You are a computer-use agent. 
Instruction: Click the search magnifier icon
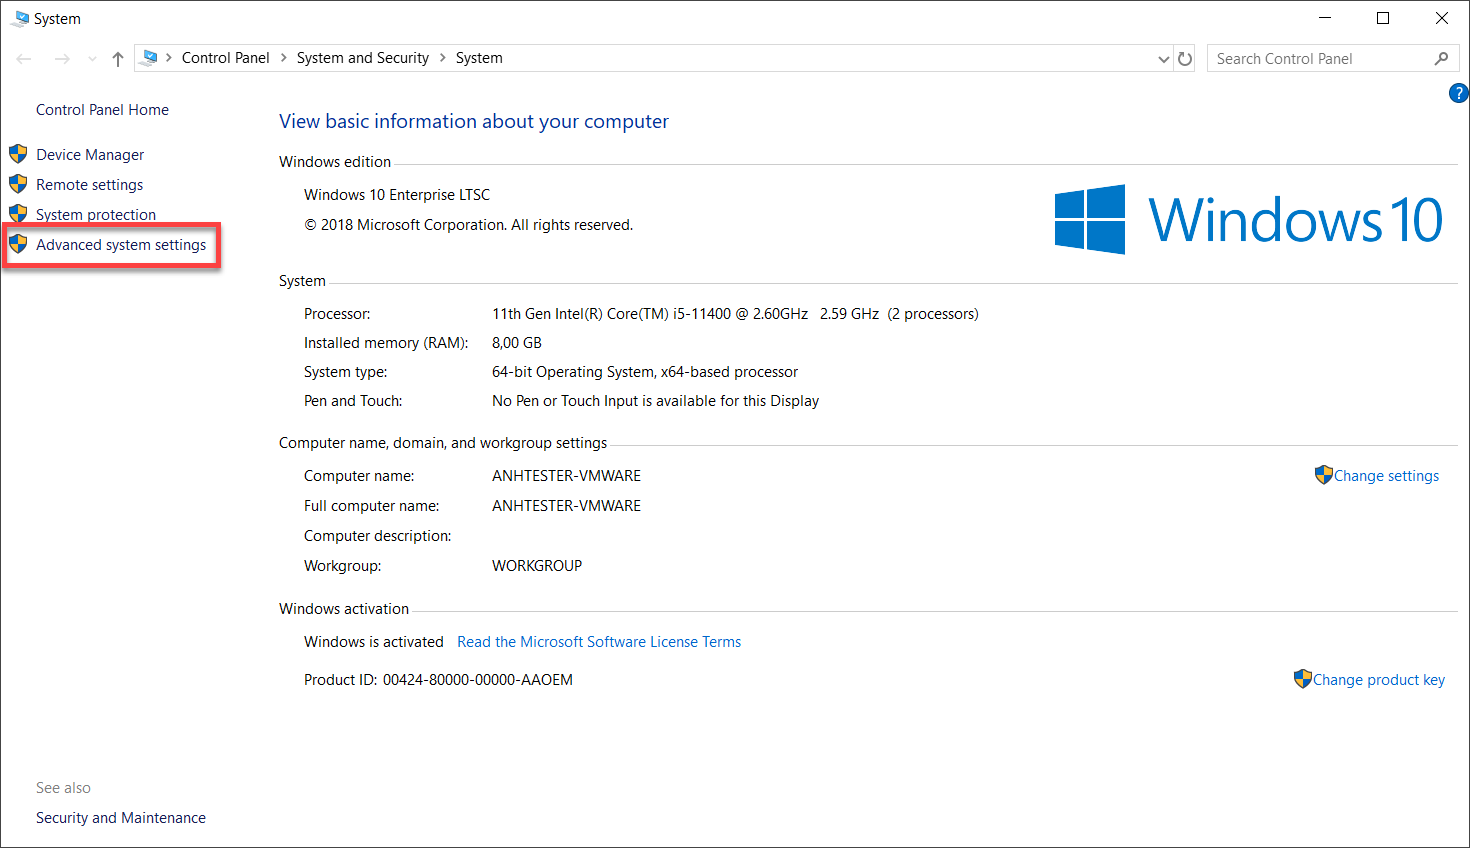(1441, 59)
